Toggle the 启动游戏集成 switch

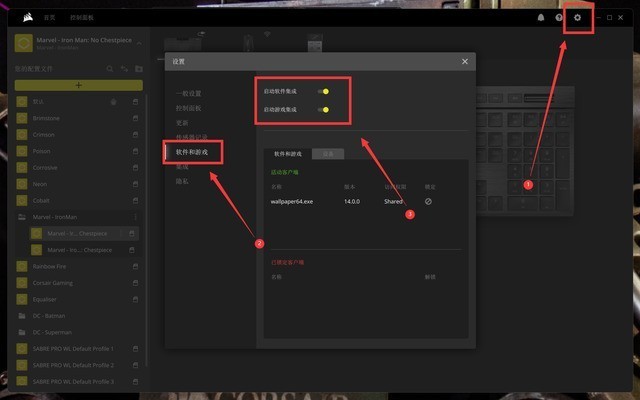click(324, 109)
